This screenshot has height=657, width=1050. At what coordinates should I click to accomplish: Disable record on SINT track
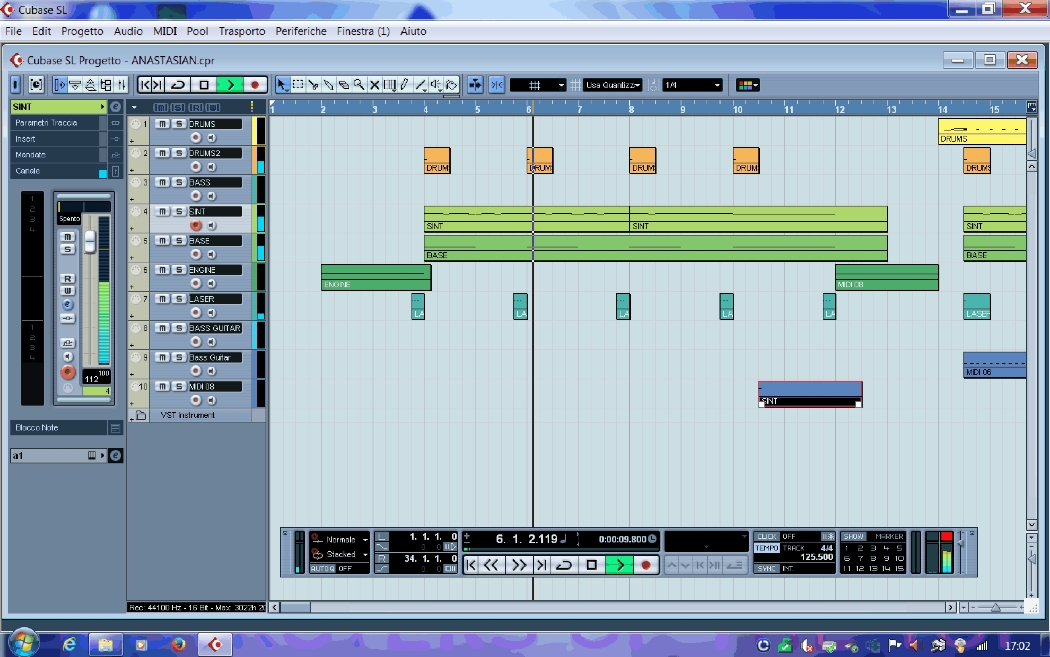point(196,226)
